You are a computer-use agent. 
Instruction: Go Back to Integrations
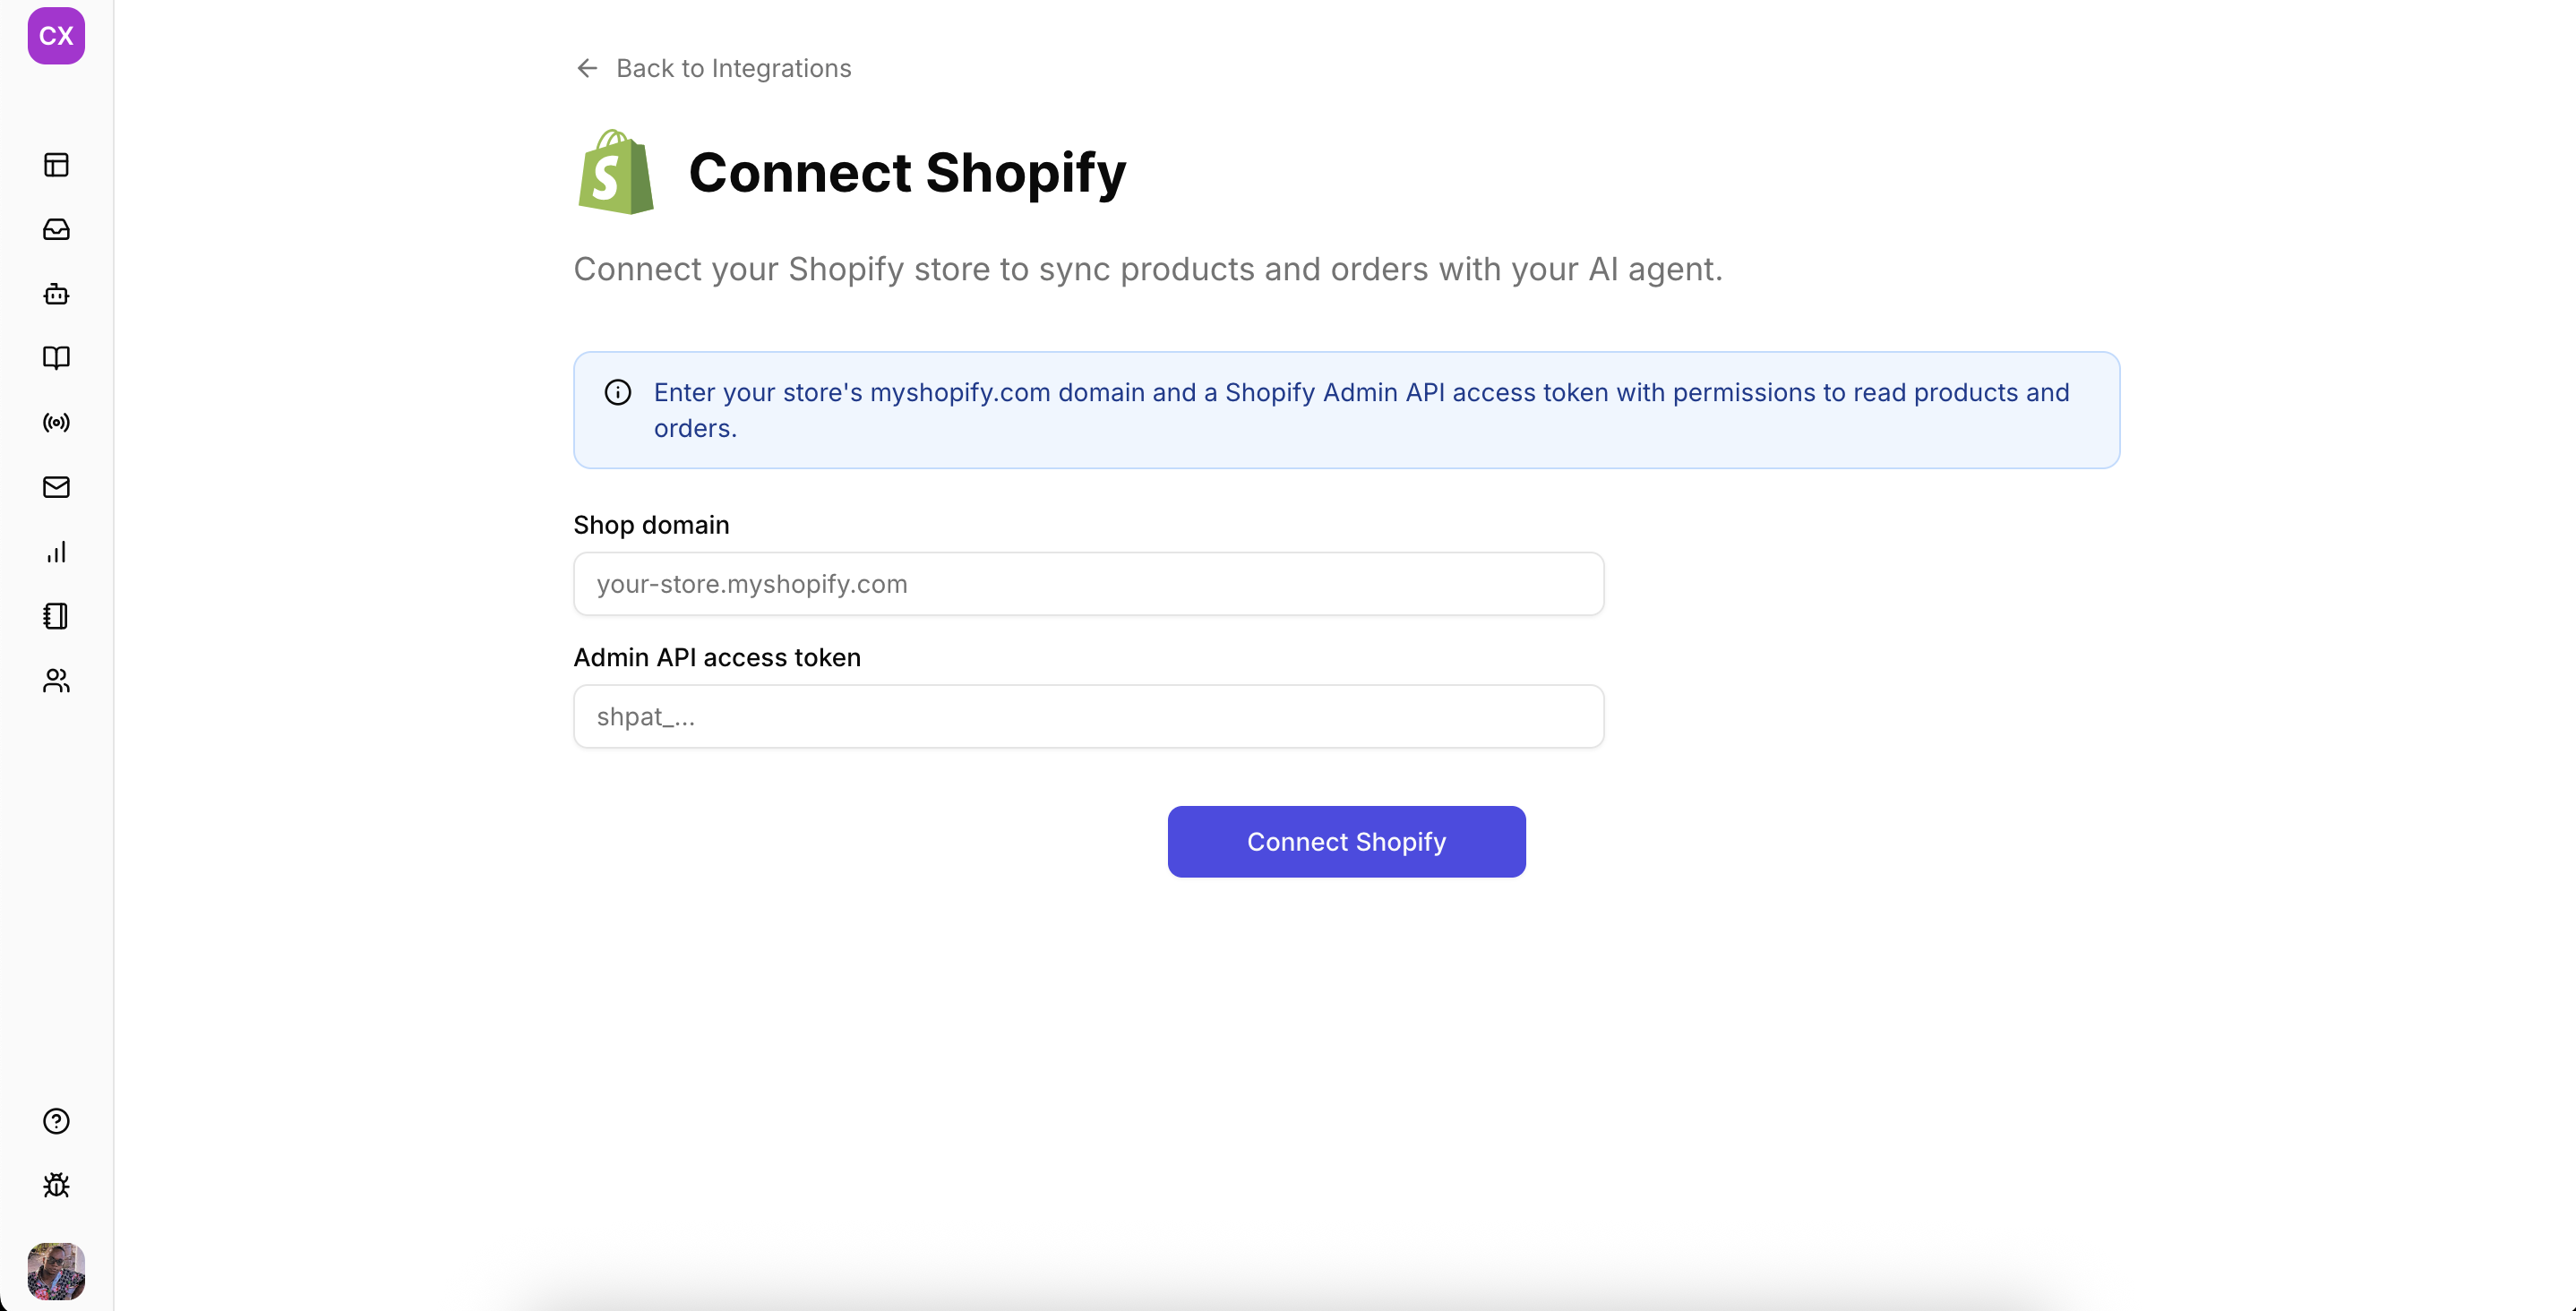(734, 68)
